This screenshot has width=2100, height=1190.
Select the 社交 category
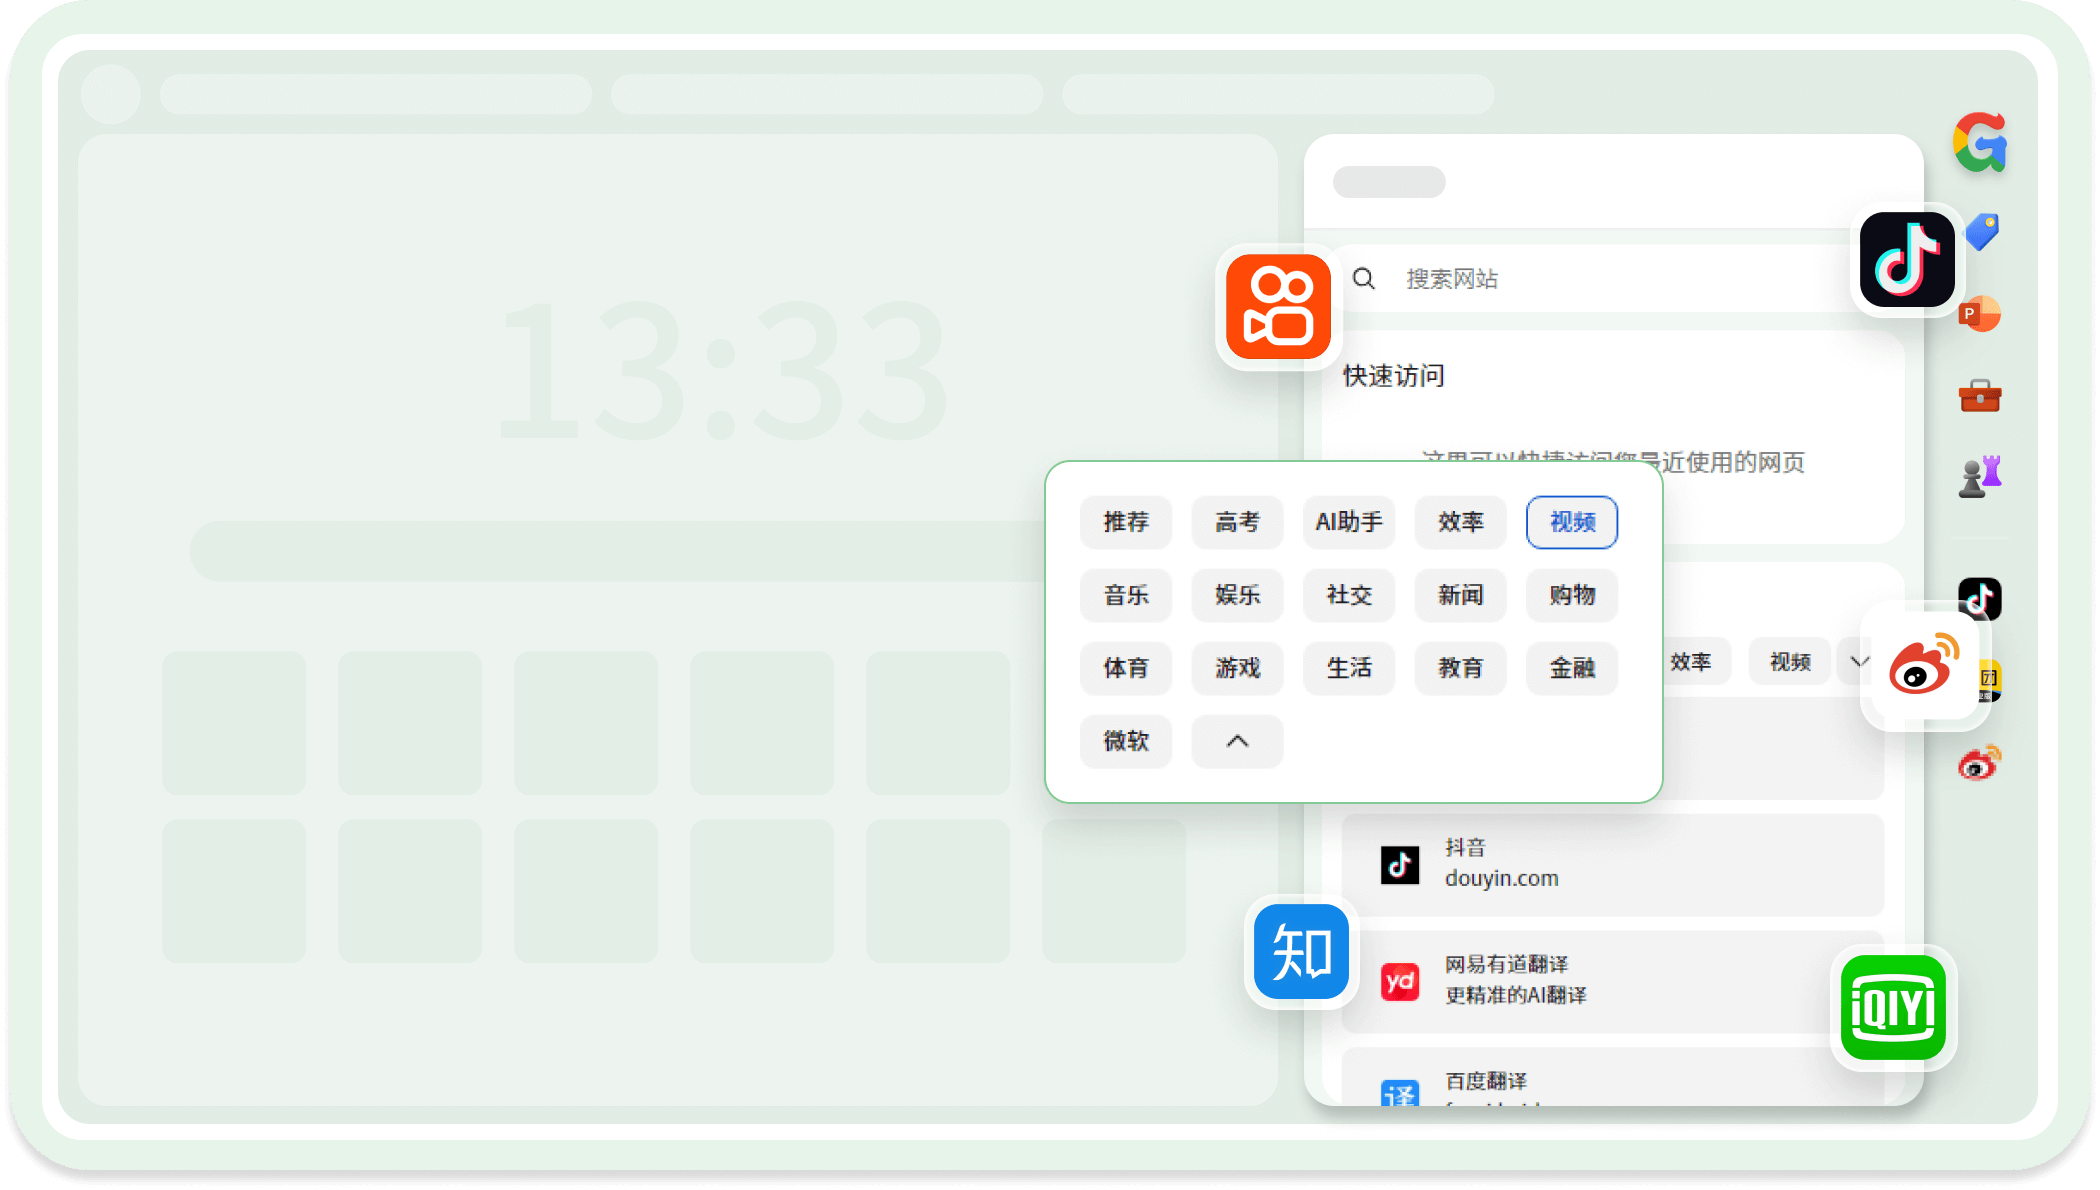pos(1349,595)
